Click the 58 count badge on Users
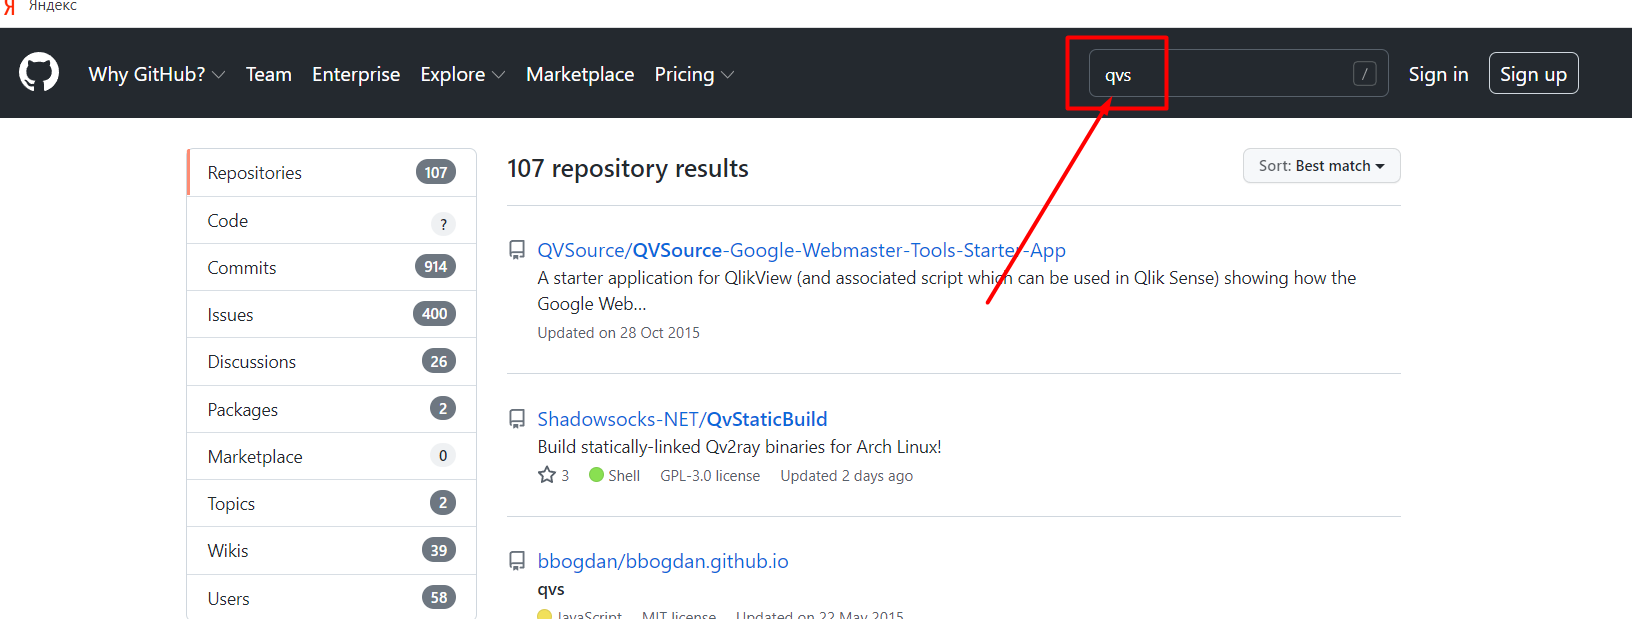The width and height of the screenshot is (1632, 619). click(439, 597)
